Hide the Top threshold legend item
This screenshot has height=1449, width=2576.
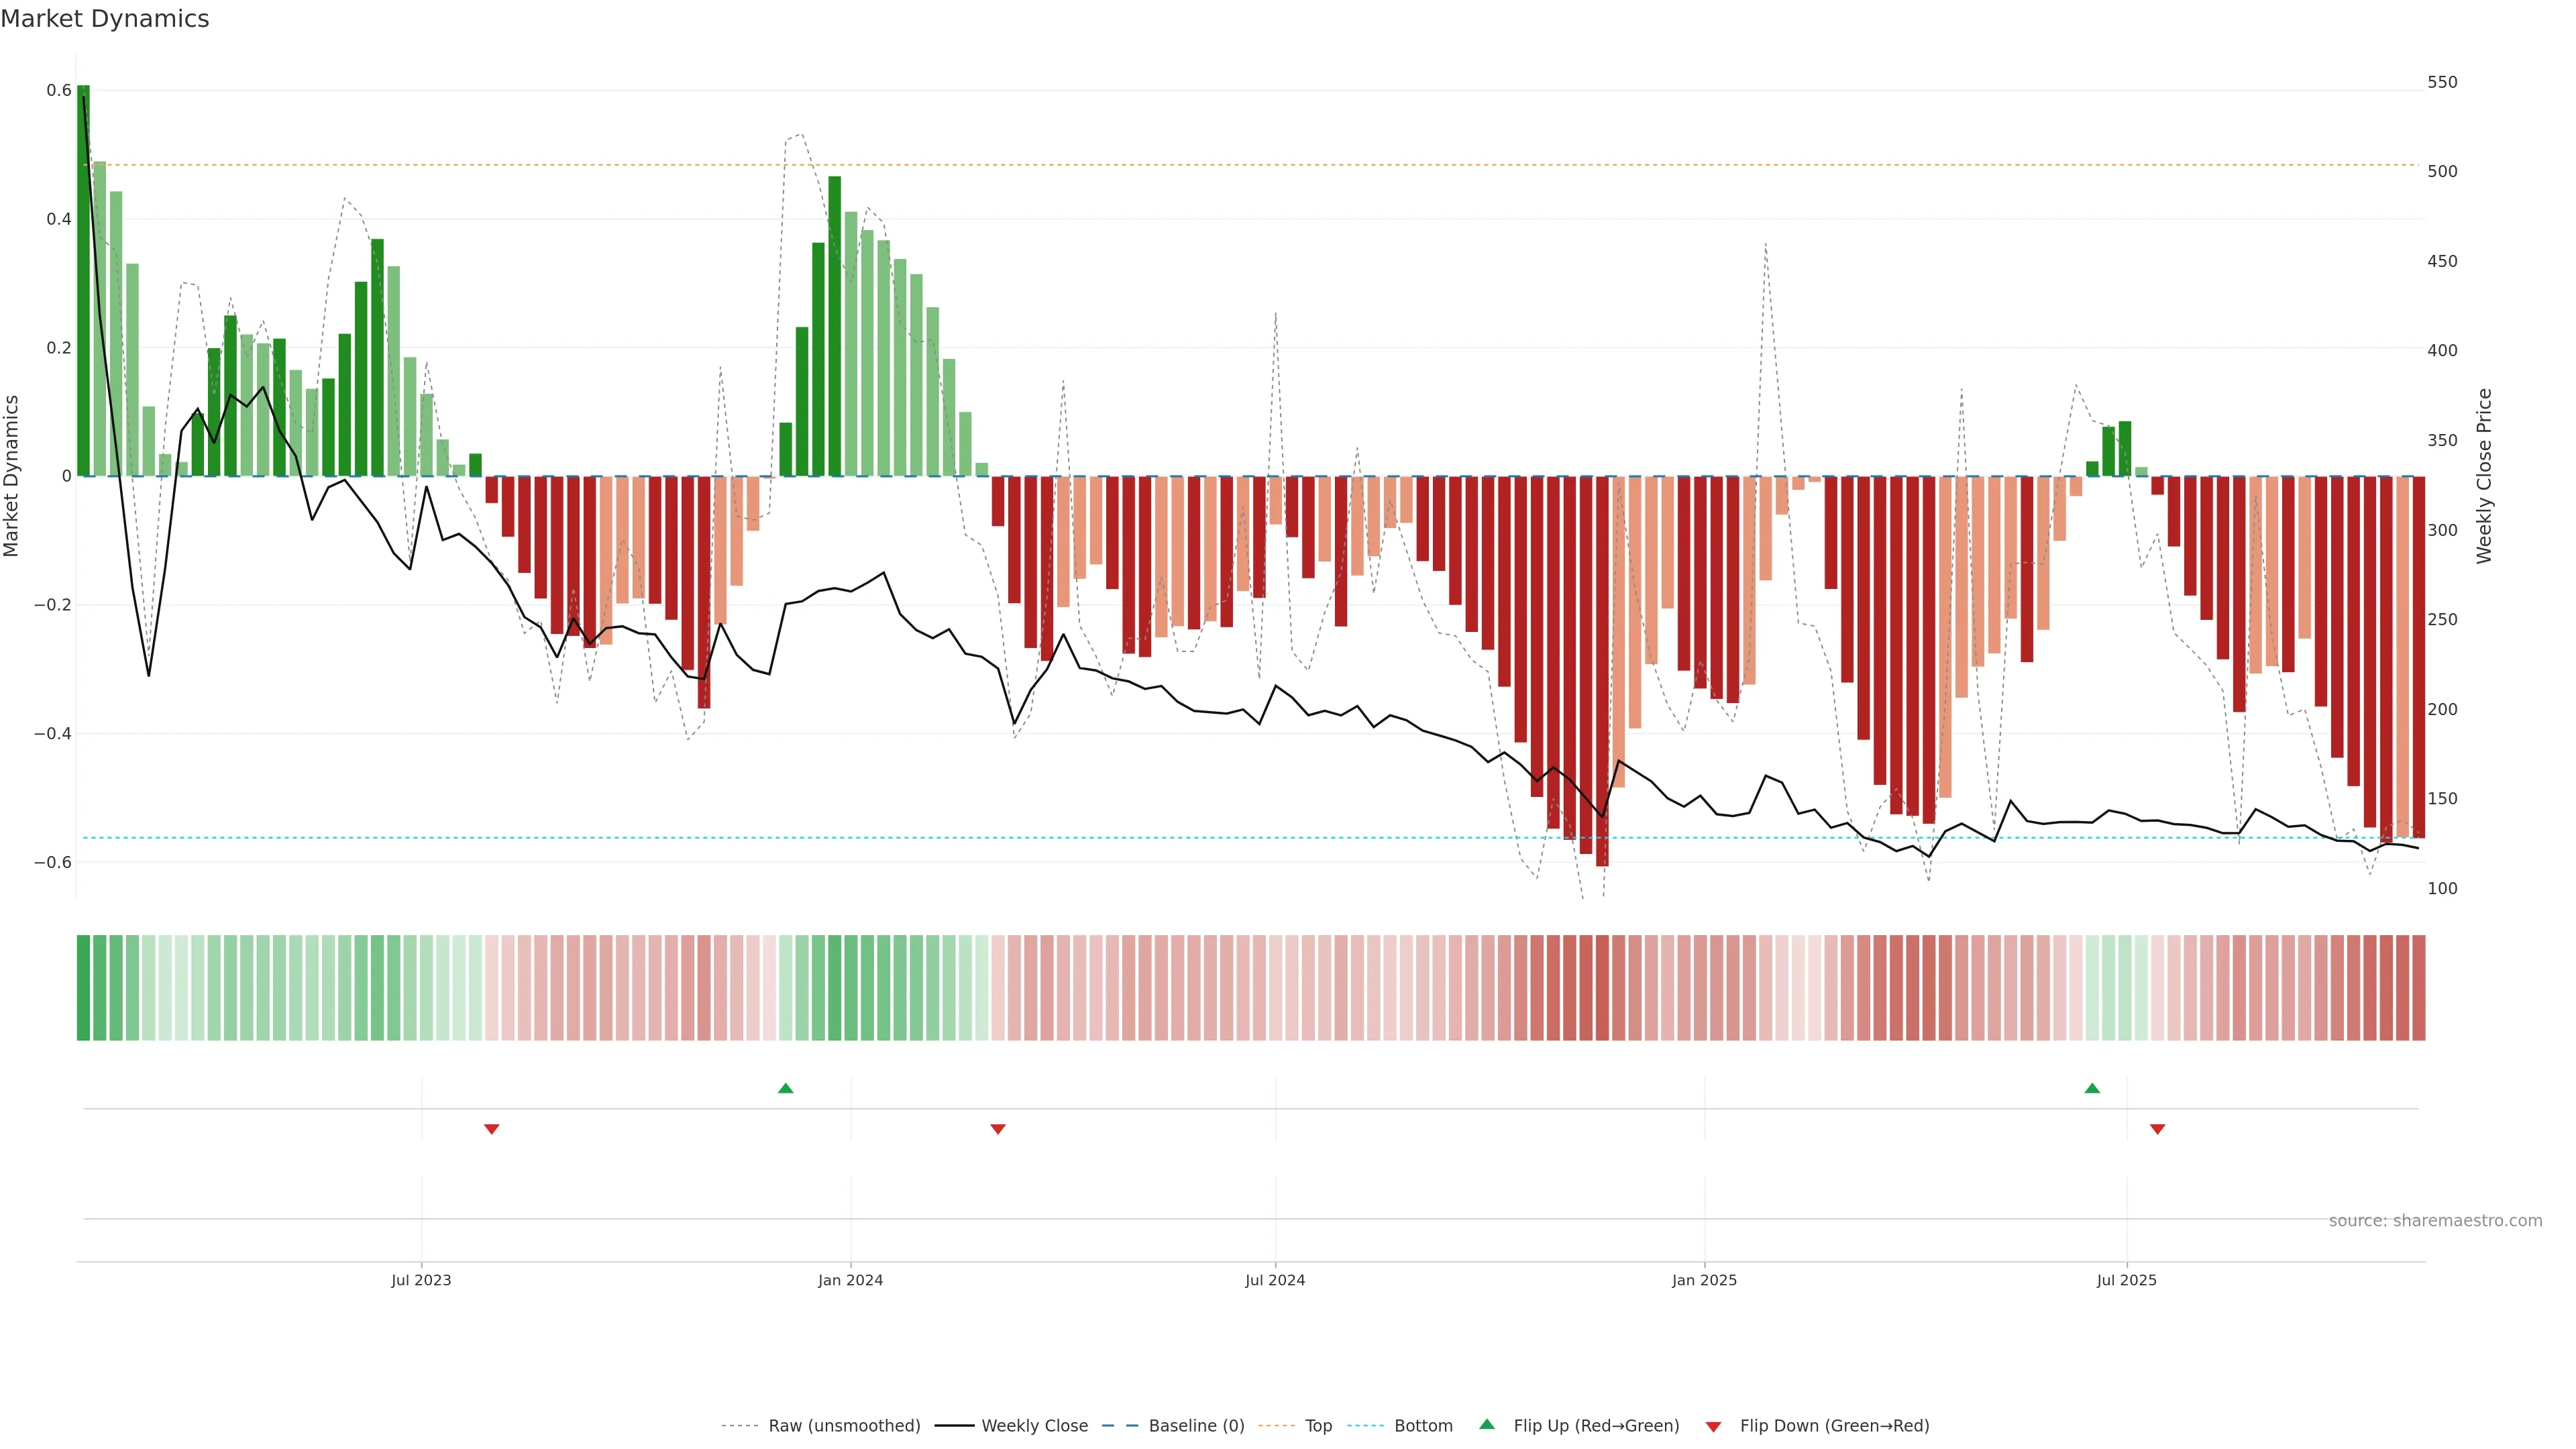click(1318, 1426)
